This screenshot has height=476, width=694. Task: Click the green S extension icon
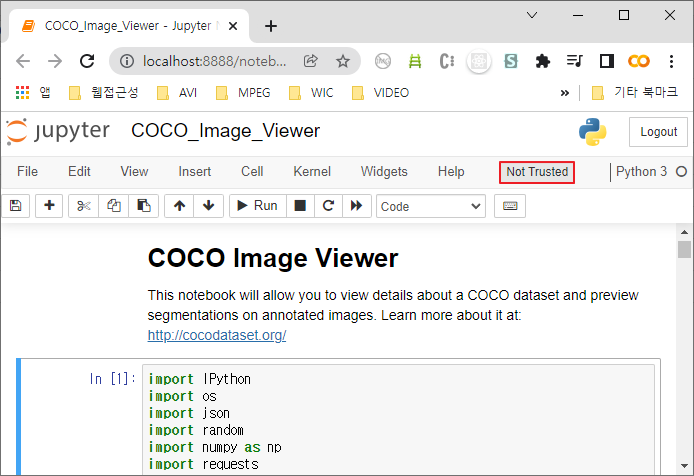pos(511,61)
